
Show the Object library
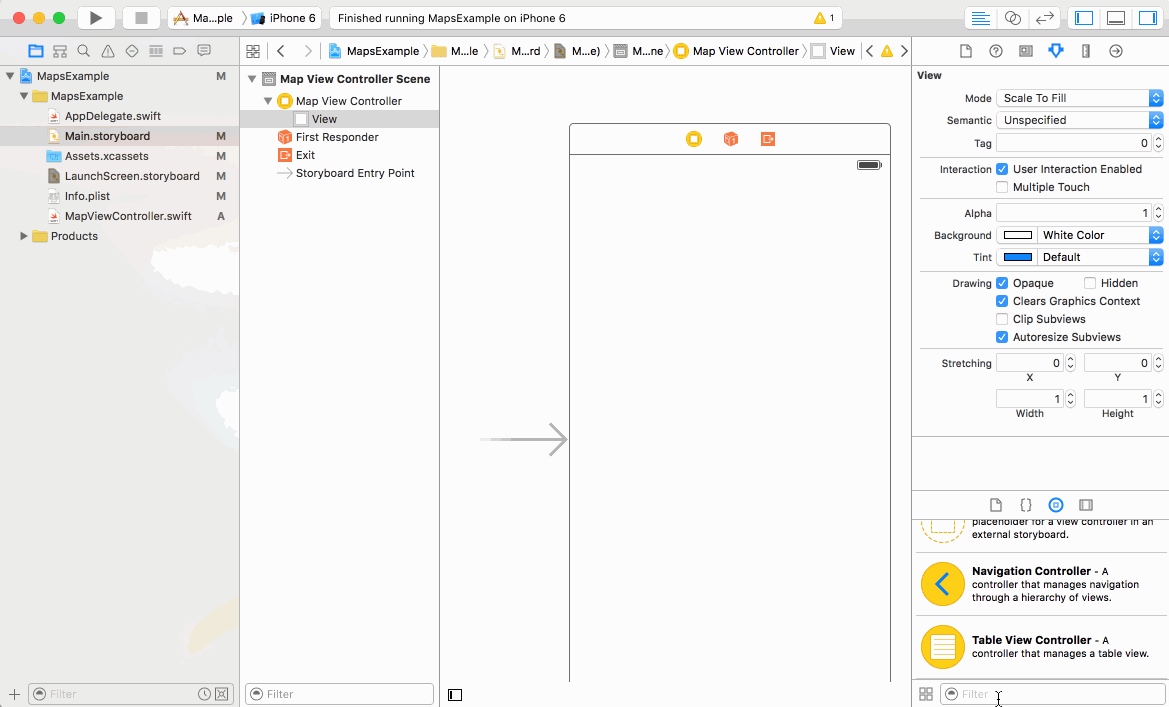tap(1056, 505)
